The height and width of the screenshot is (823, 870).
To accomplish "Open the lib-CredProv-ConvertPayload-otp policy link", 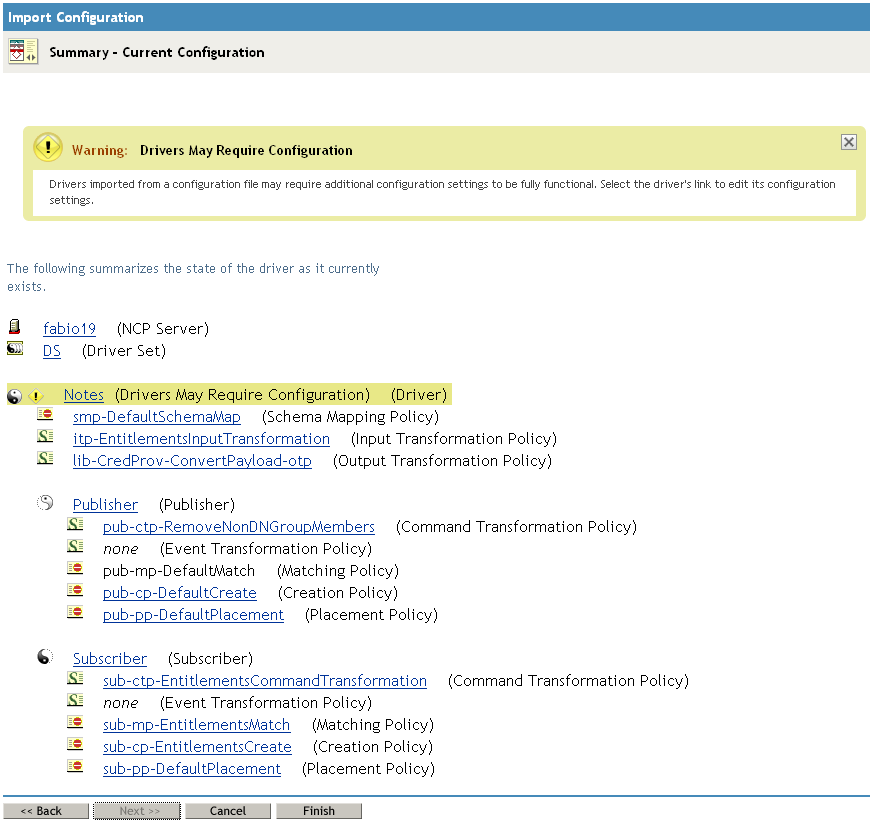I will coord(192,461).
